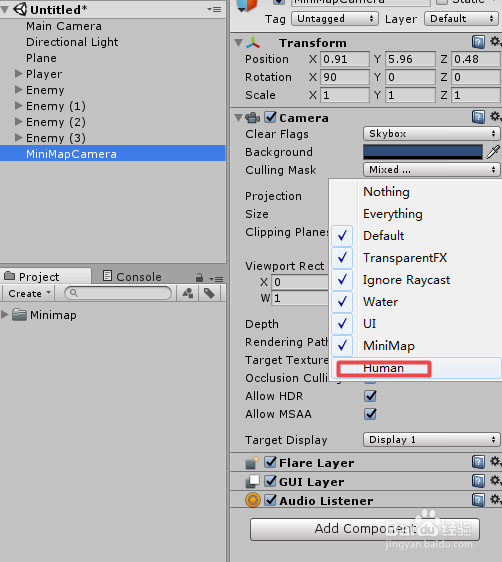Uncheck the Allow HDR checkbox
502x562 pixels.
click(370, 396)
